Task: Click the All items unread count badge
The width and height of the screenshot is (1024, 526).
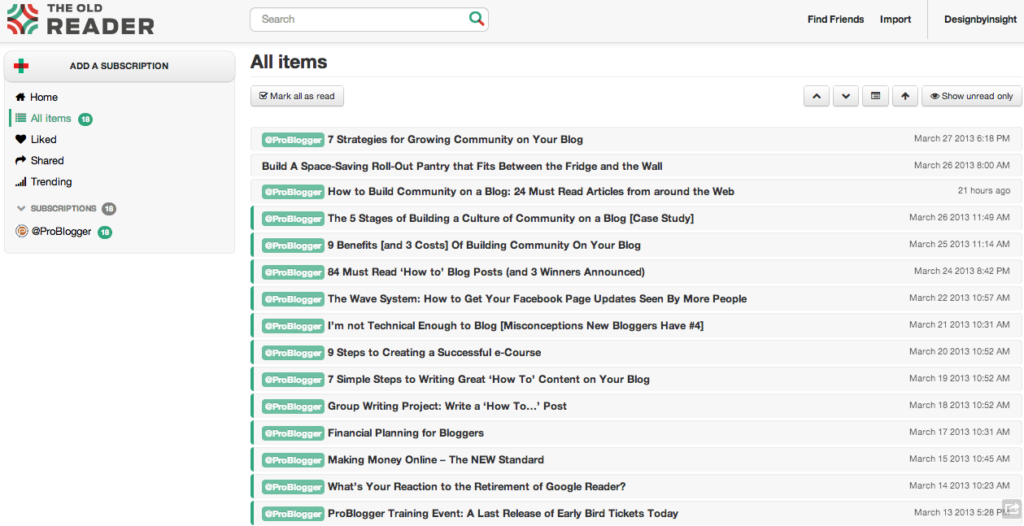Action: (x=86, y=119)
